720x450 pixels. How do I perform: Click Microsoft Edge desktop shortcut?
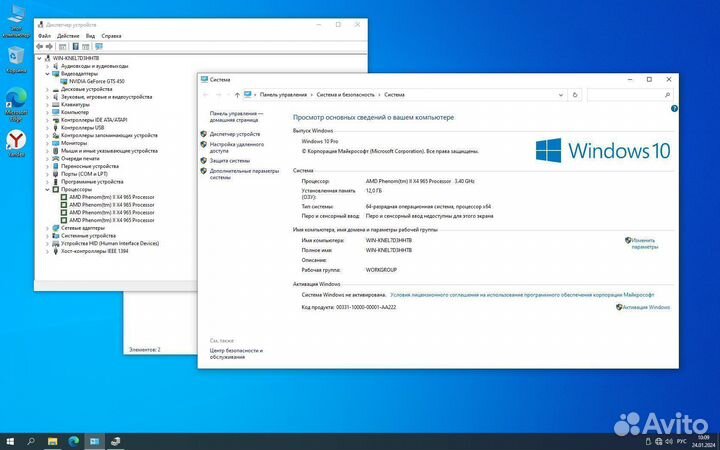[x=16, y=105]
